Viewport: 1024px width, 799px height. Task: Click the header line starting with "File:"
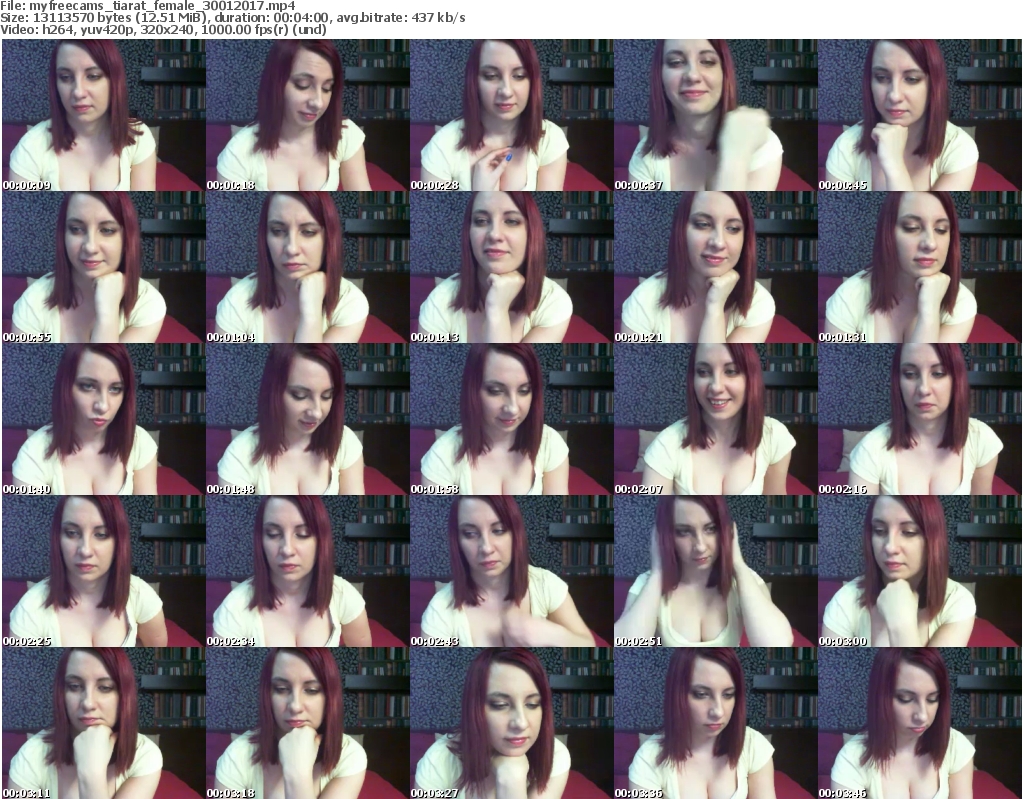point(148,6)
